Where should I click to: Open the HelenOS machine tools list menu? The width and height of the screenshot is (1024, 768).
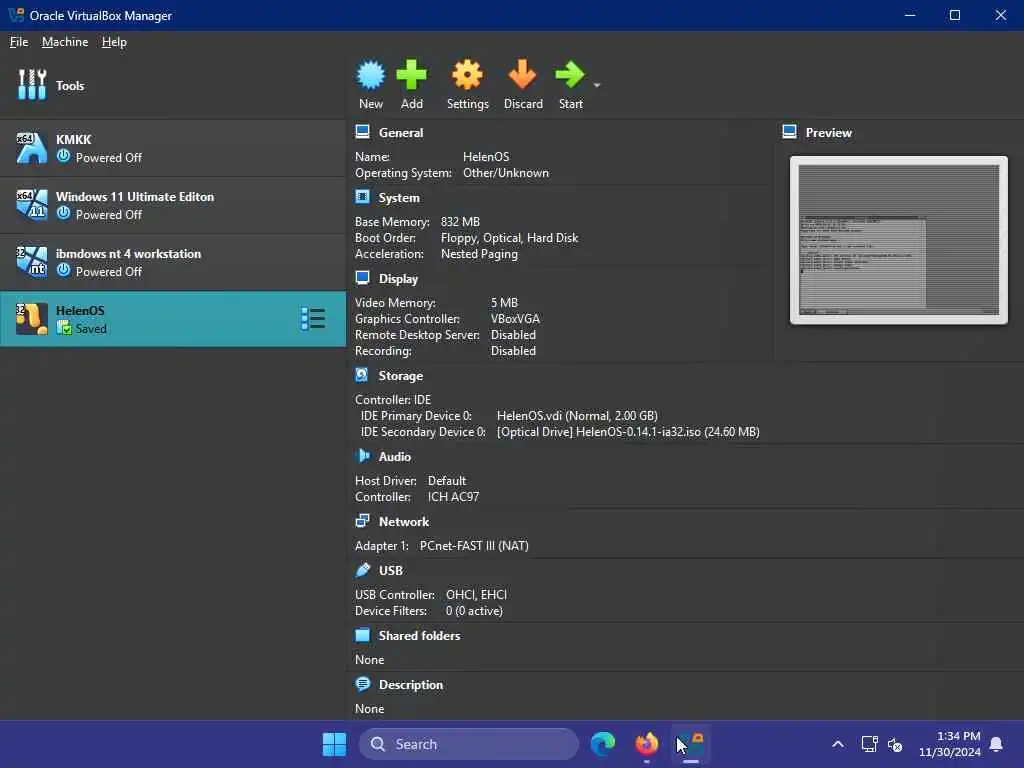tap(313, 319)
